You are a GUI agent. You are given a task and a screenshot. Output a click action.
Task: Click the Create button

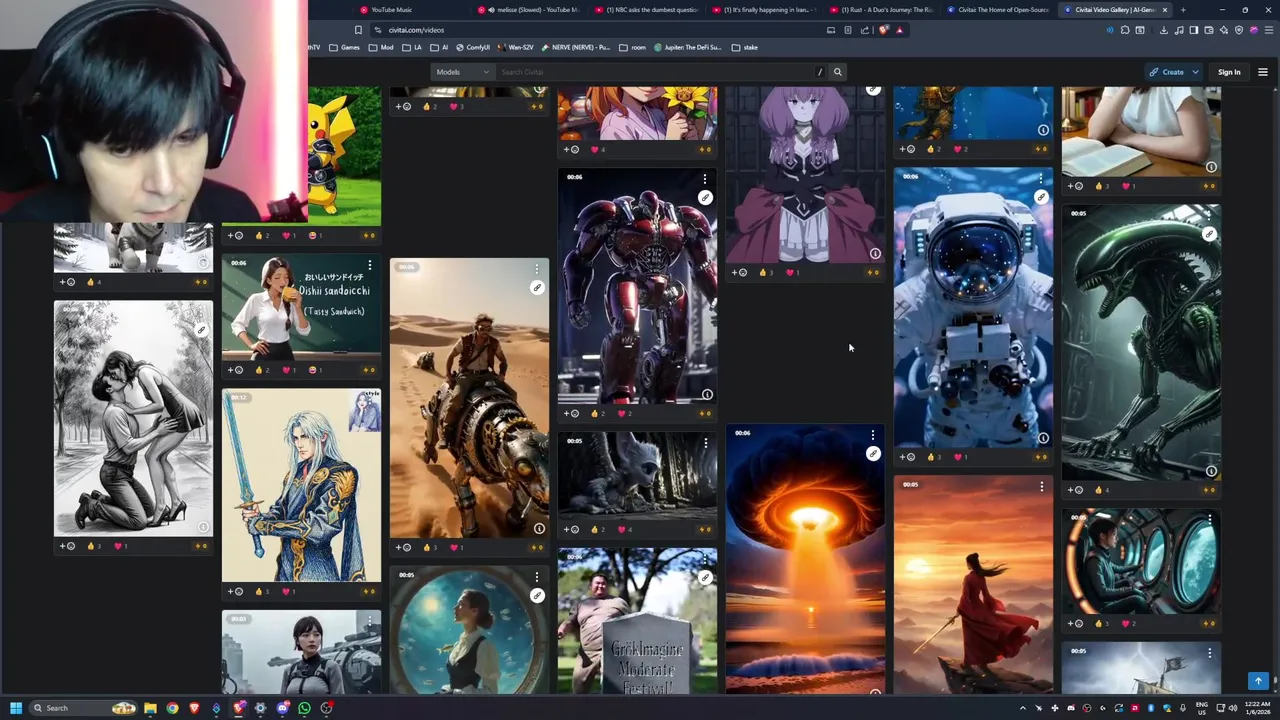point(1167,72)
